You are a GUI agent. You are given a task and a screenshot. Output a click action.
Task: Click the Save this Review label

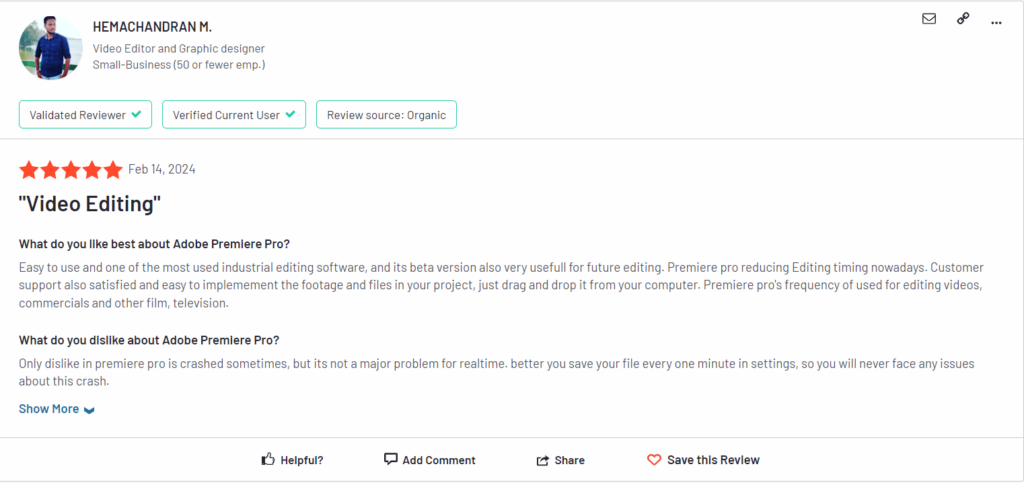coord(713,460)
